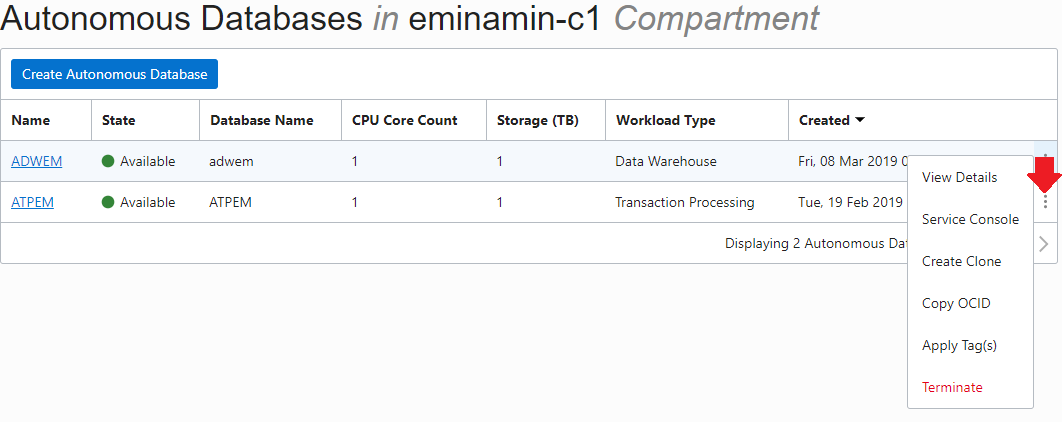Go to next page with chevron arrow
1062x422 pixels.
click(x=1043, y=243)
